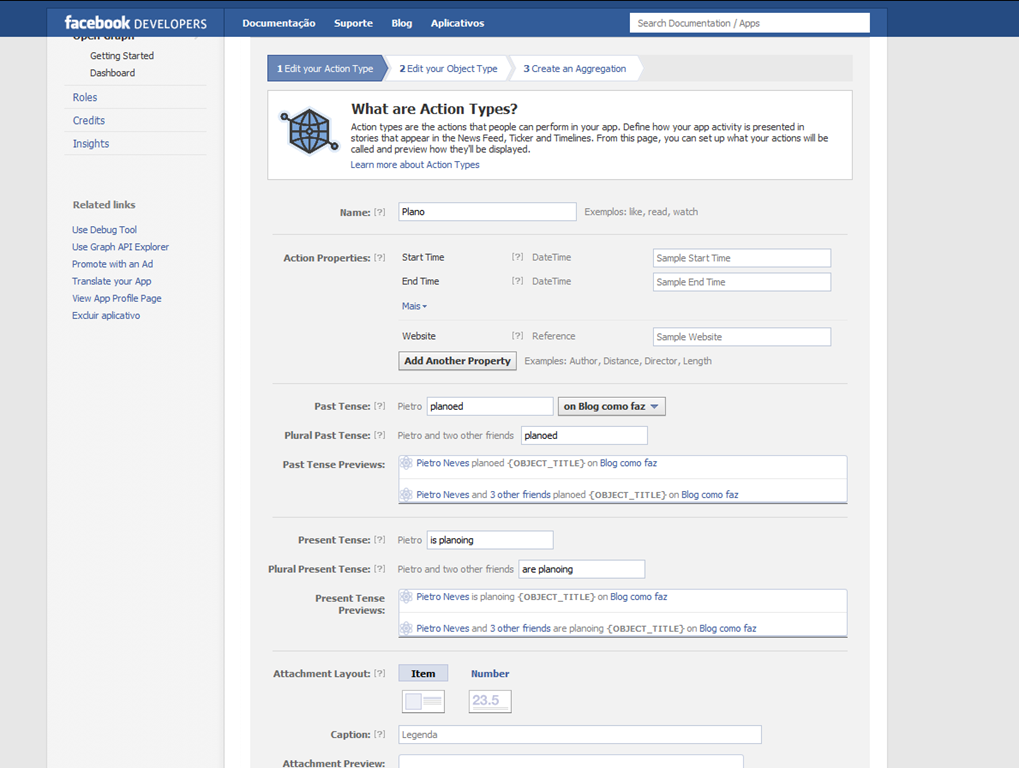Click help [?] next to Action Properties label
The width and height of the screenshot is (1019, 768).
(380, 258)
